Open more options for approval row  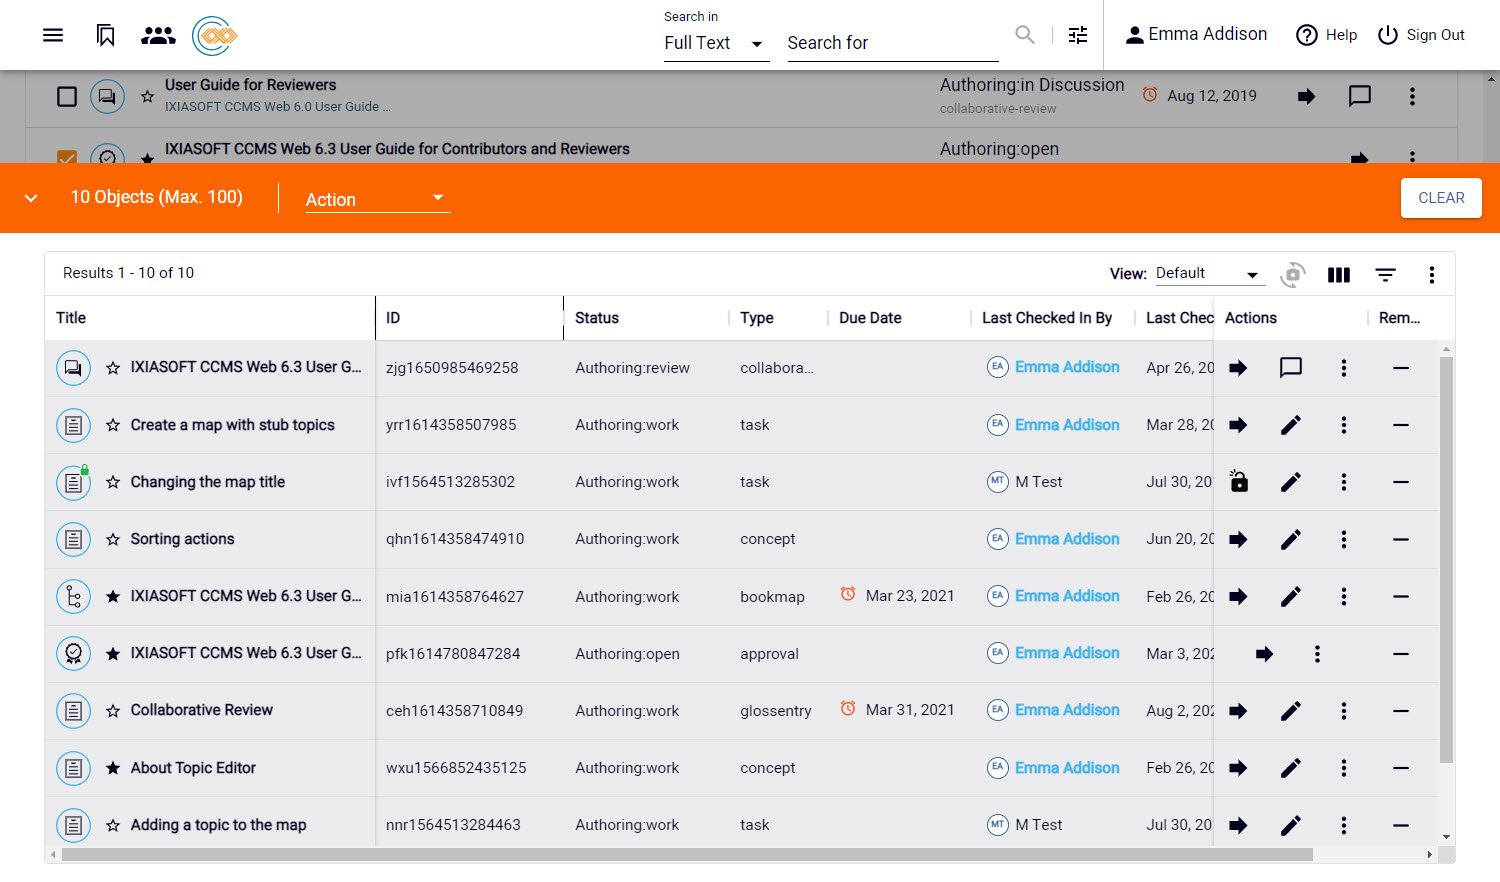click(1317, 654)
